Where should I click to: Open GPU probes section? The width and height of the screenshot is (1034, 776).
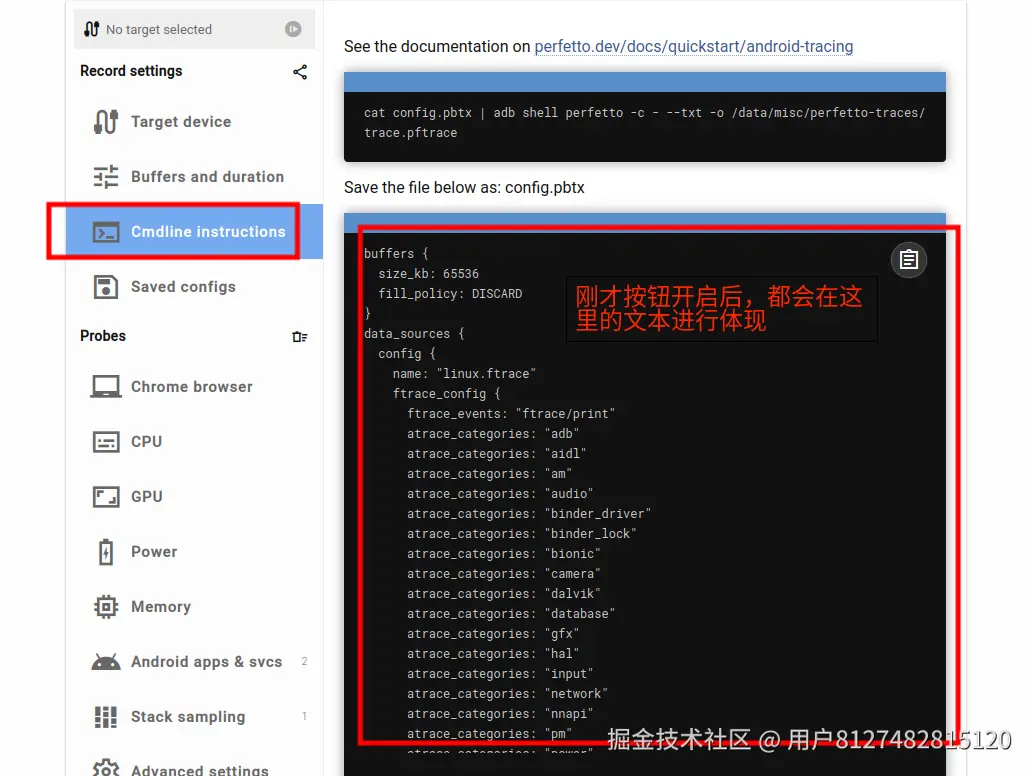[194, 496]
